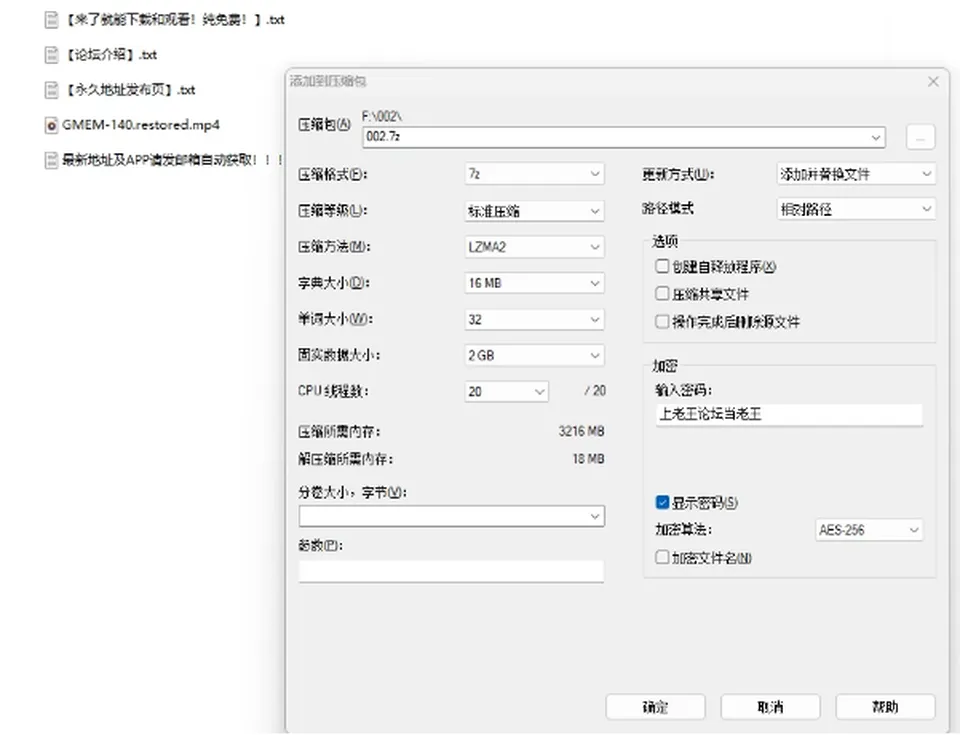The width and height of the screenshot is (960, 735).
Task: Expand the 压缩等级 dropdown
Action: [534, 211]
